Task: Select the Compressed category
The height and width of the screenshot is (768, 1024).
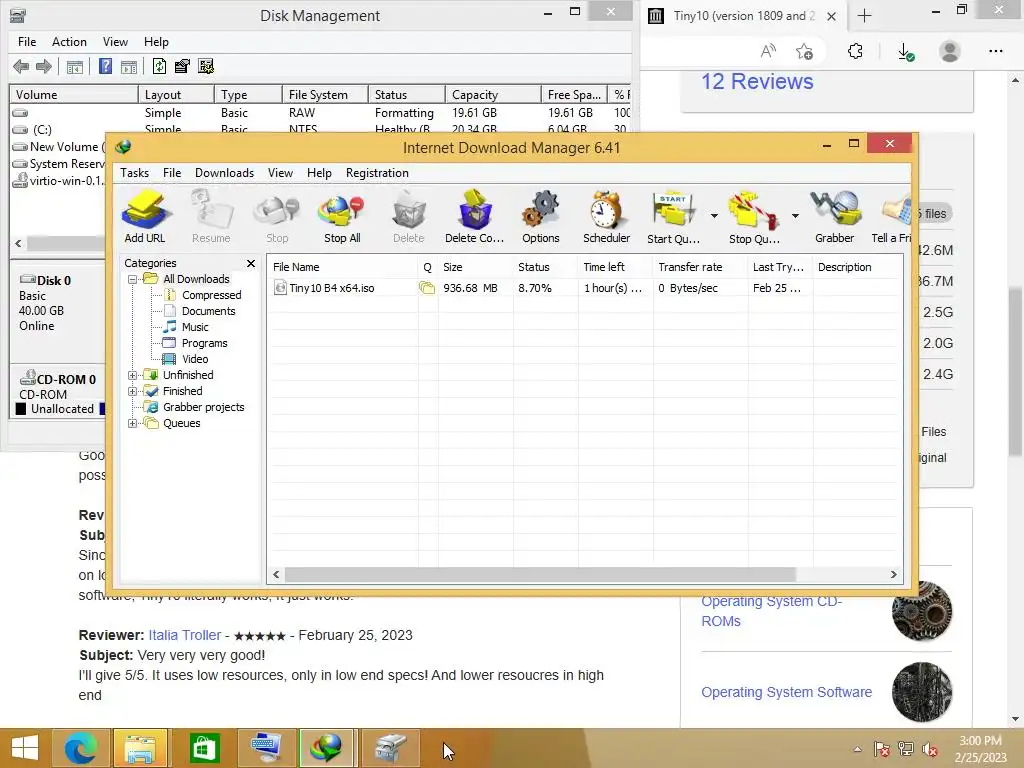Action: (x=211, y=295)
